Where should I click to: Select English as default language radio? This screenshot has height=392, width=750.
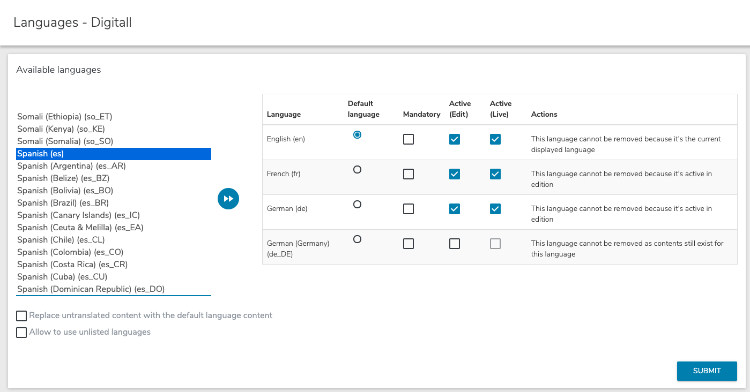click(x=357, y=135)
